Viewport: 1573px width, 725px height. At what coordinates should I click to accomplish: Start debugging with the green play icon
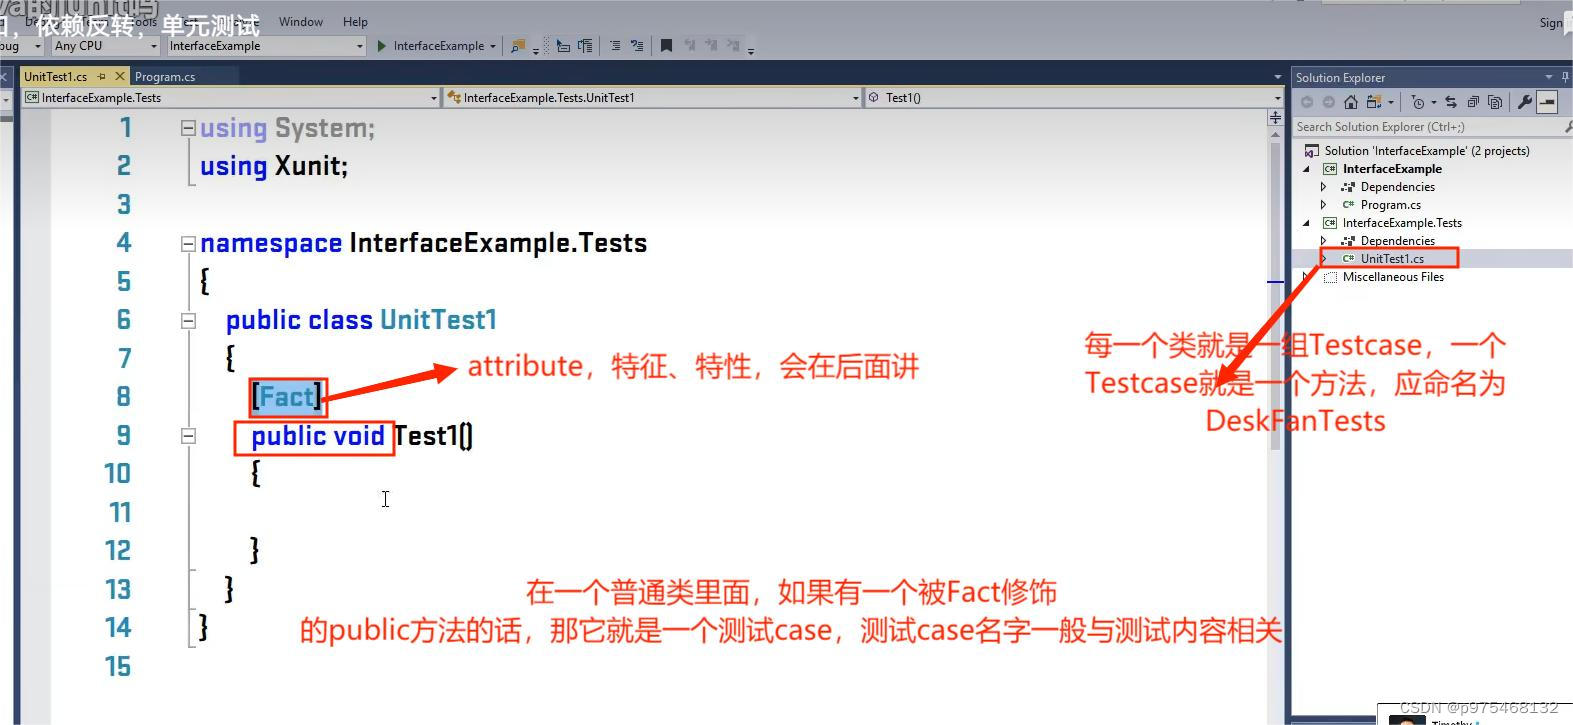382,46
